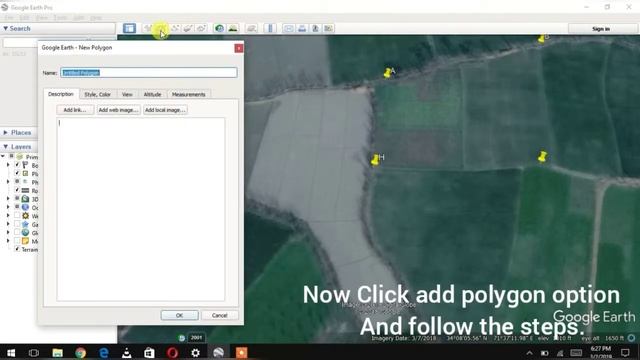Collapse the Primary Database tree node

tap(3, 156)
